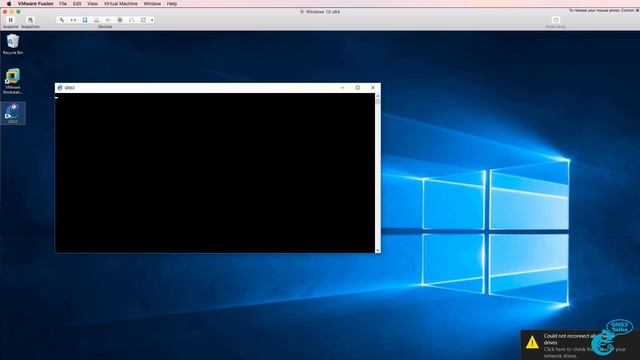Image resolution: width=640 pixels, height=360 pixels.
Task: Open the Help menu
Action: click(x=172, y=4)
